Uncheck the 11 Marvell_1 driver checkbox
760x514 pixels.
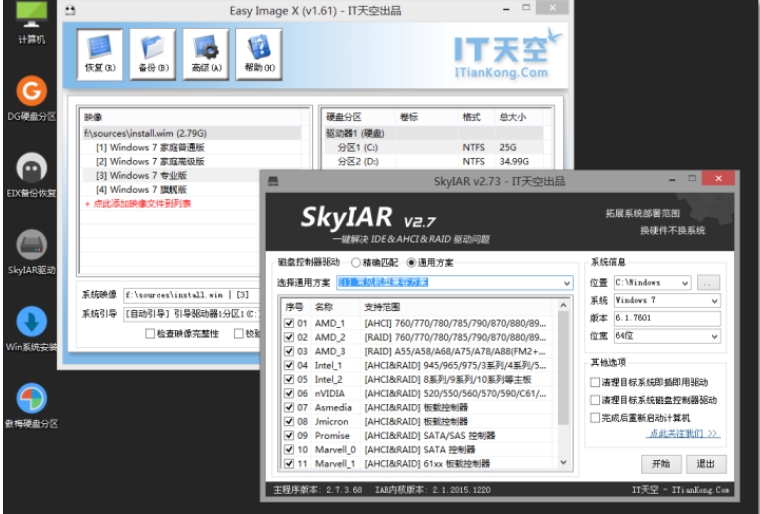[x=289, y=464]
